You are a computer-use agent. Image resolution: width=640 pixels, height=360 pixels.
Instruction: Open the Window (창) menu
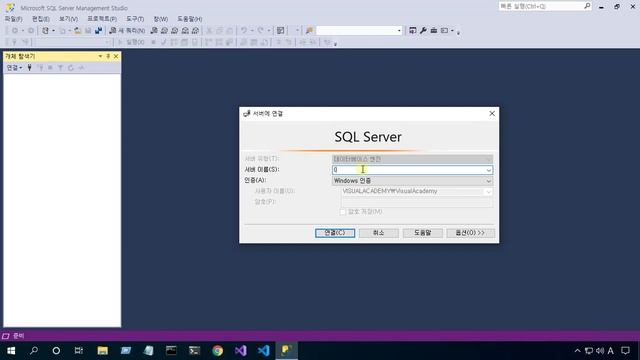pos(160,19)
